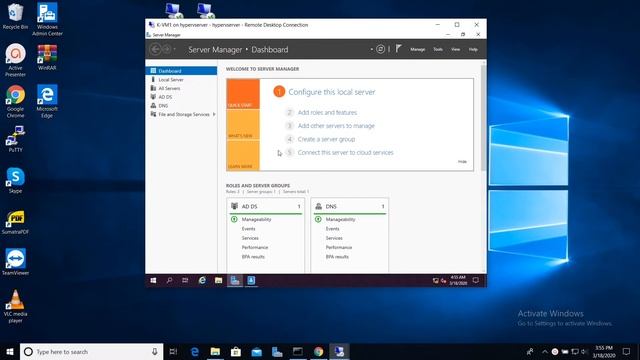This screenshot has height=360, width=640.
Task: Select the Quick Start tab tile
Action: (243, 94)
